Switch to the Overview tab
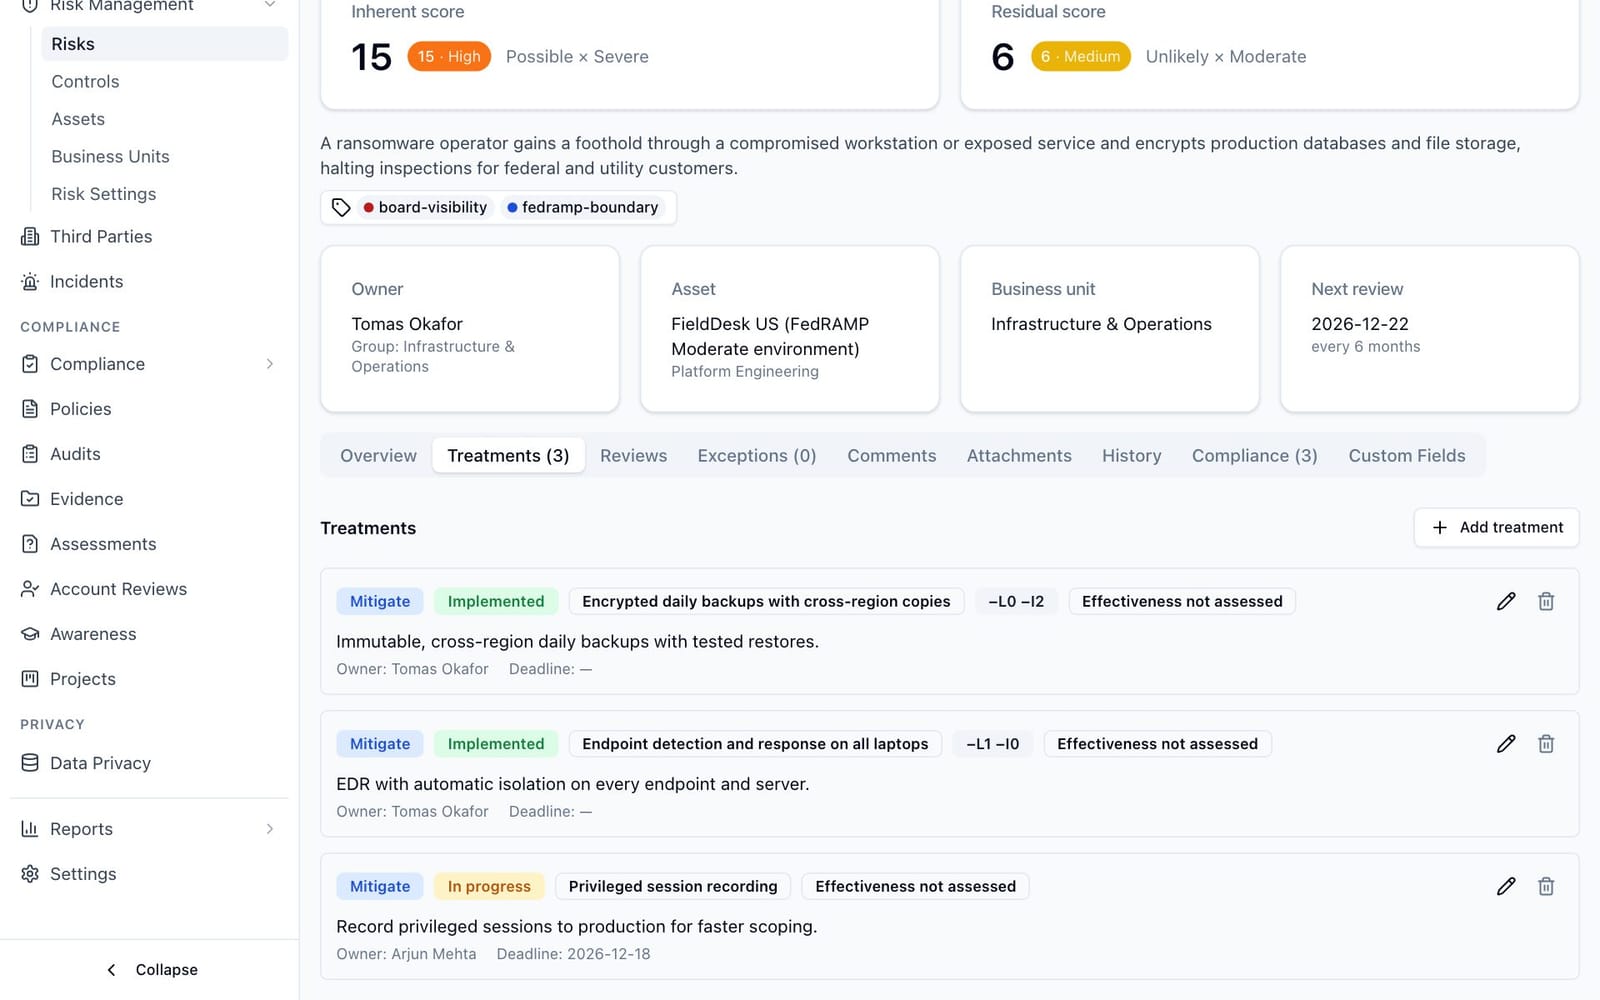The image size is (1600, 1000). [x=378, y=455]
